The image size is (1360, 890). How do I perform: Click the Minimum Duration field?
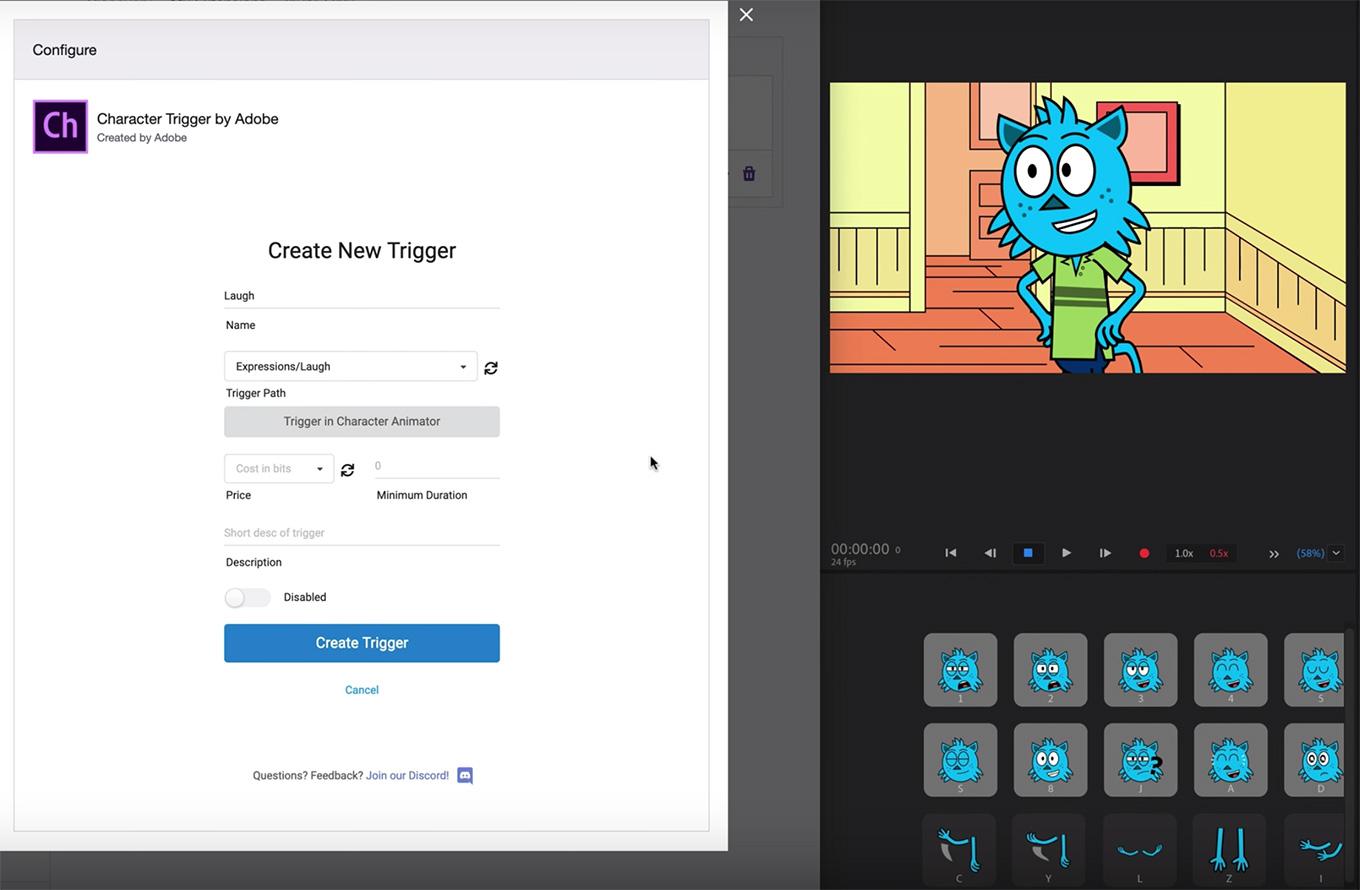point(437,466)
